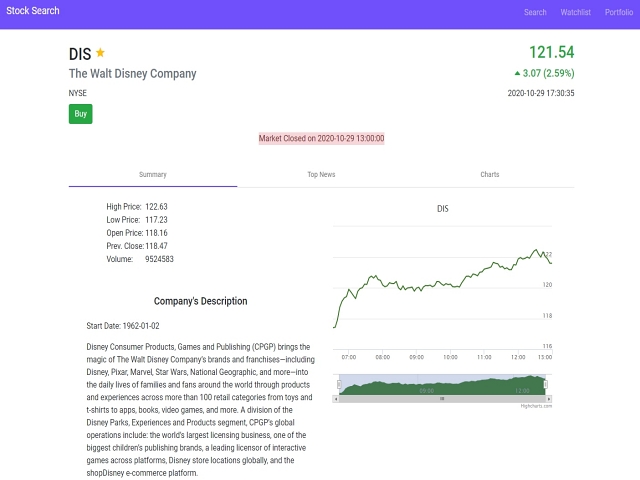Click the Market Closed status banner

point(321,138)
